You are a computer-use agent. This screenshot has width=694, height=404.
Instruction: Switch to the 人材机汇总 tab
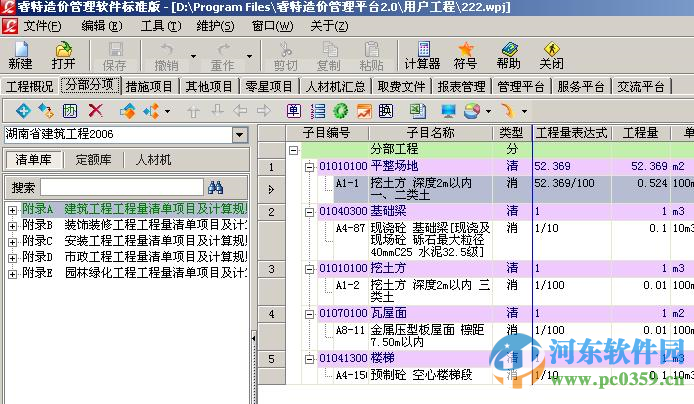coord(335,86)
